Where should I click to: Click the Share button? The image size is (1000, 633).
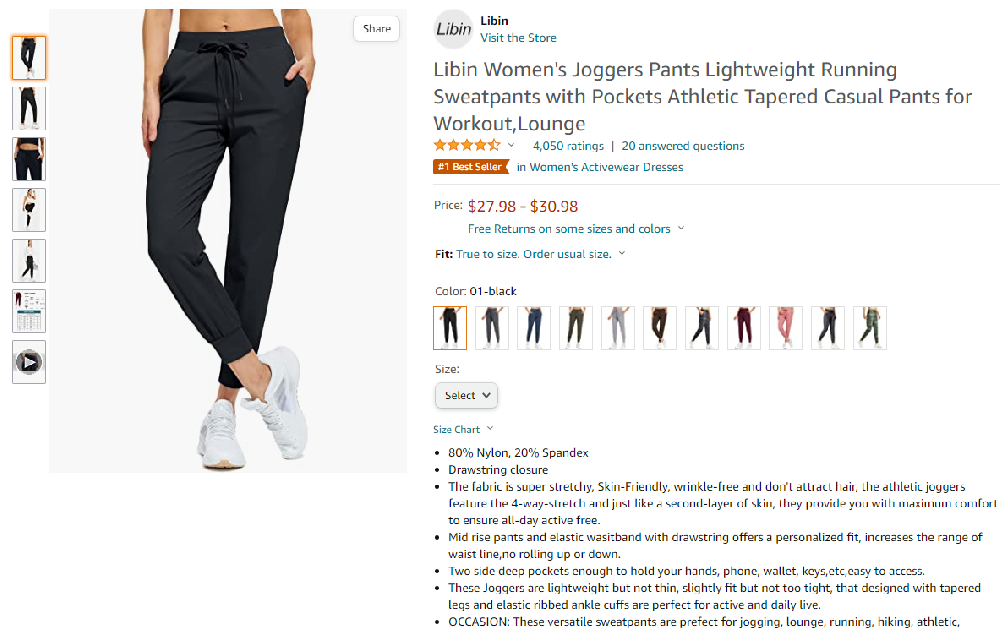click(376, 29)
